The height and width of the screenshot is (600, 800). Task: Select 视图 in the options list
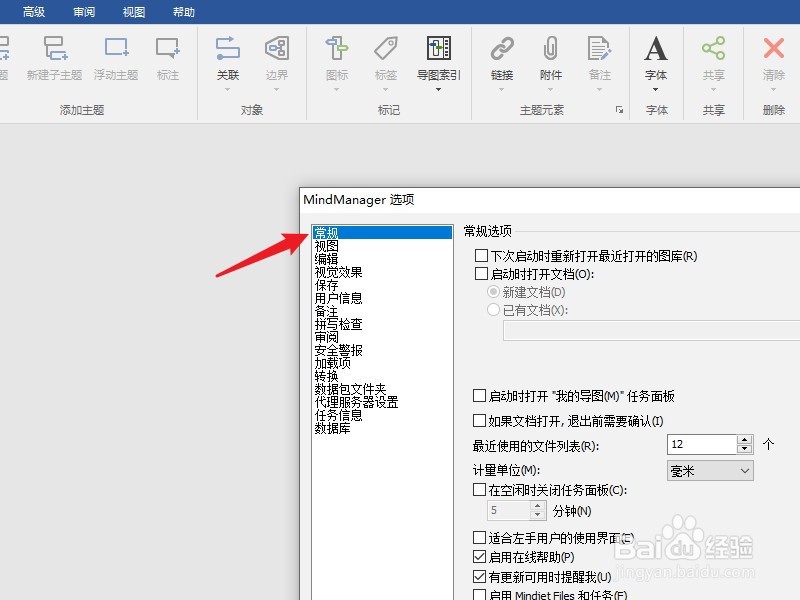[382, 246]
